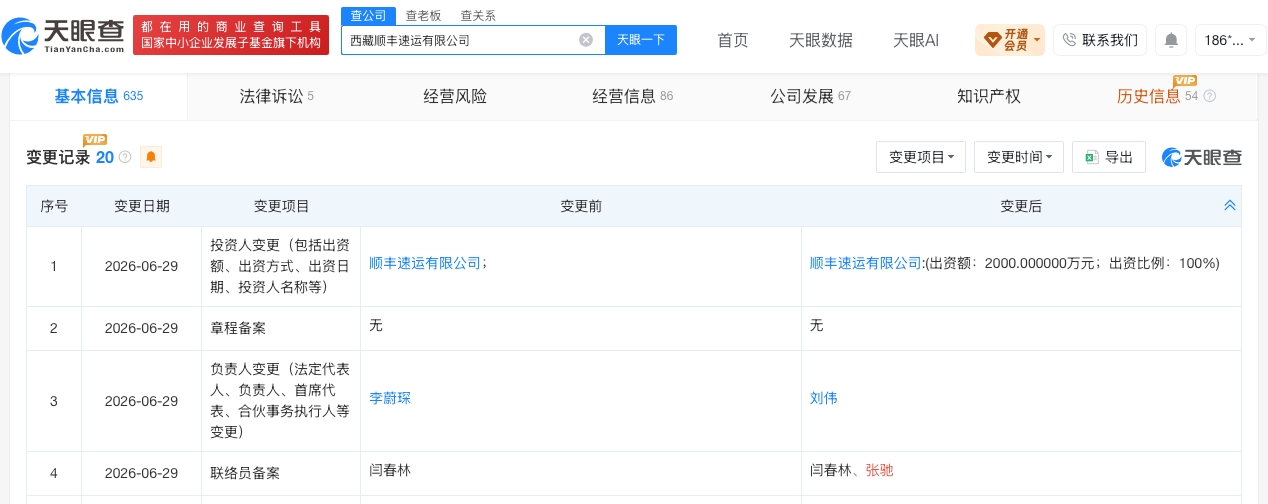The width and height of the screenshot is (1268, 504).
Task: Click the 负责人变更 change item cell
Action: click(280, 400)
